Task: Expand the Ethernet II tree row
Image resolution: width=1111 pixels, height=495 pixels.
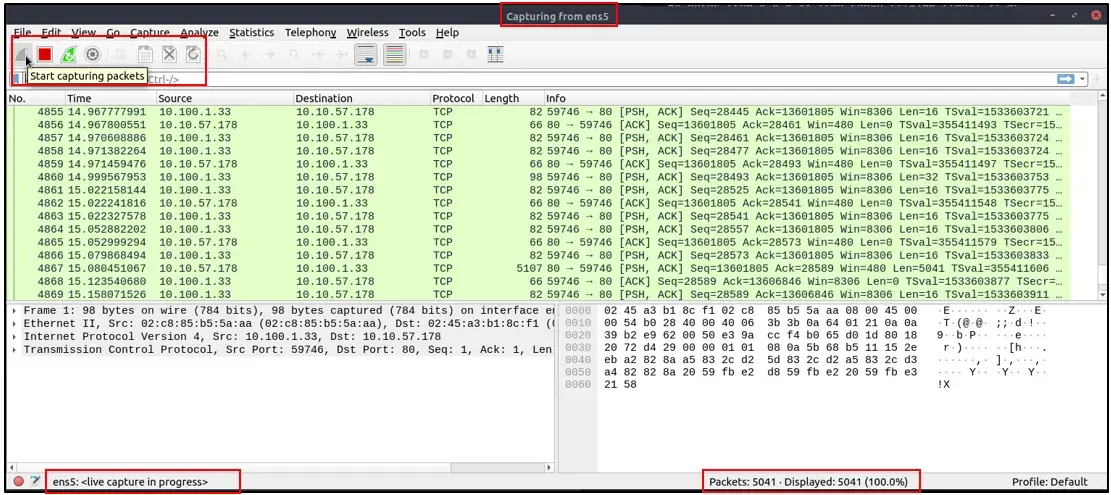Action: pyautogui.click(x=16, y=324)
